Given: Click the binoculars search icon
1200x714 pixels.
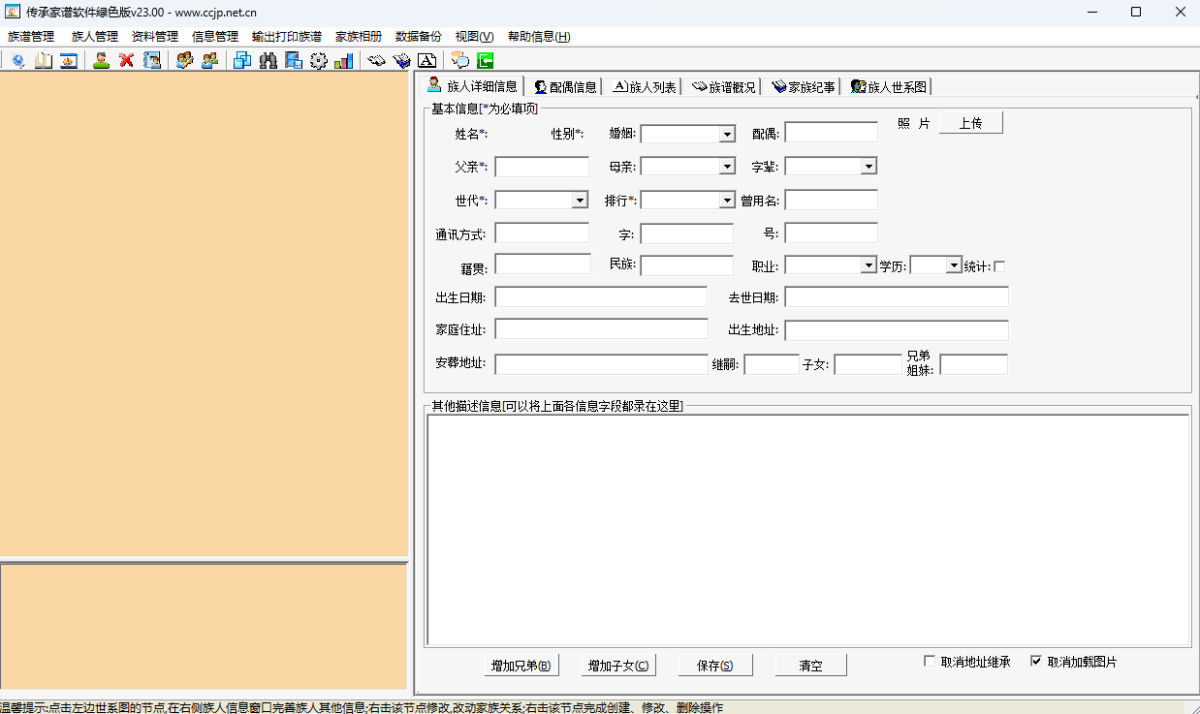Looking at the screenshot, I should (x=268, y=61).
